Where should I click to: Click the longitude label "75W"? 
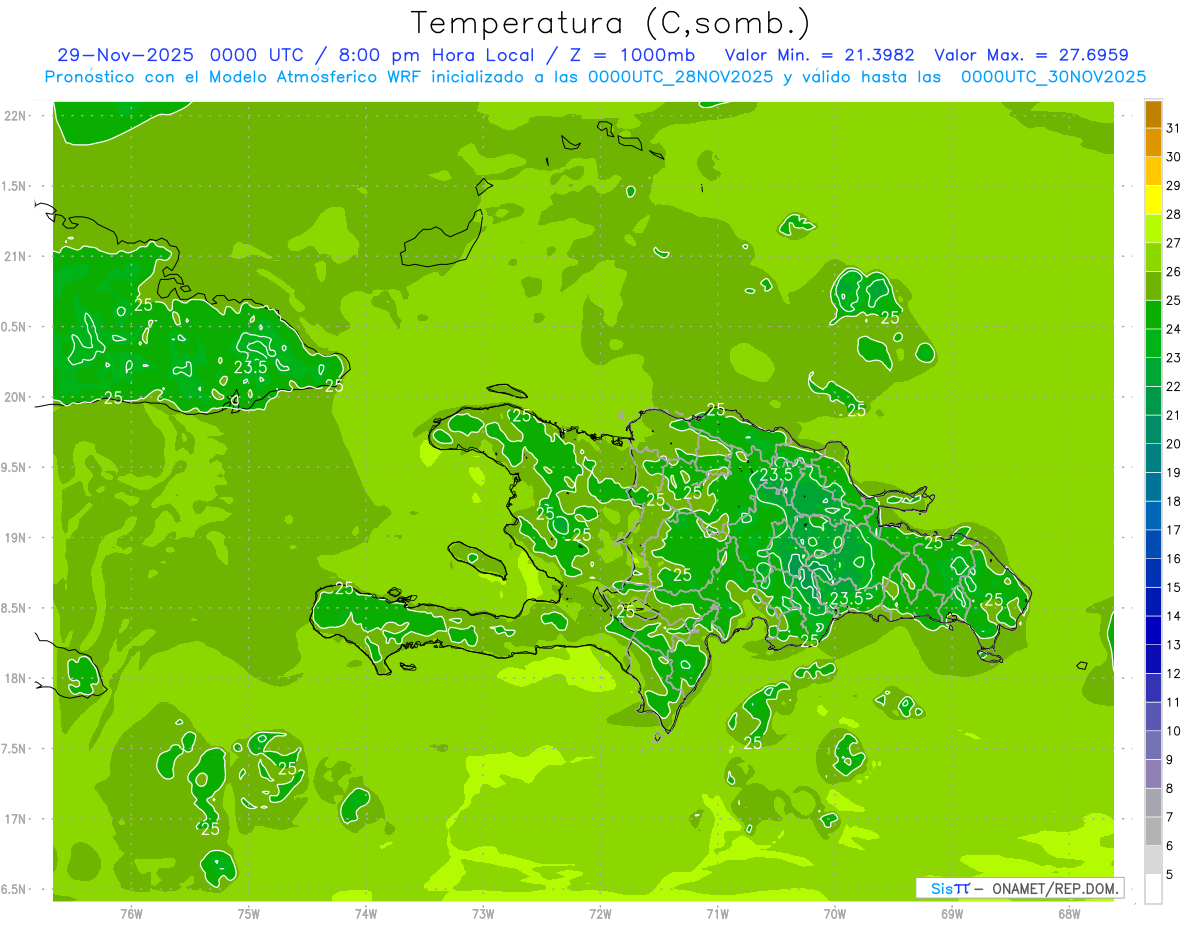click(248, 914)
